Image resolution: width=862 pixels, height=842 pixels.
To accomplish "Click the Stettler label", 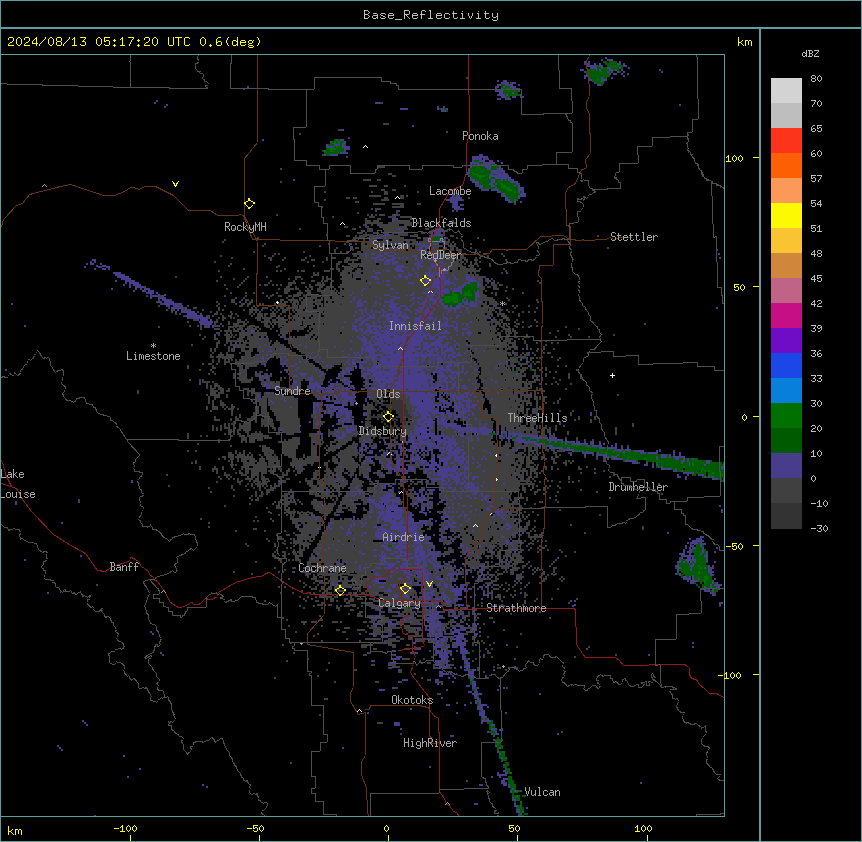I will tap(634, 237).
